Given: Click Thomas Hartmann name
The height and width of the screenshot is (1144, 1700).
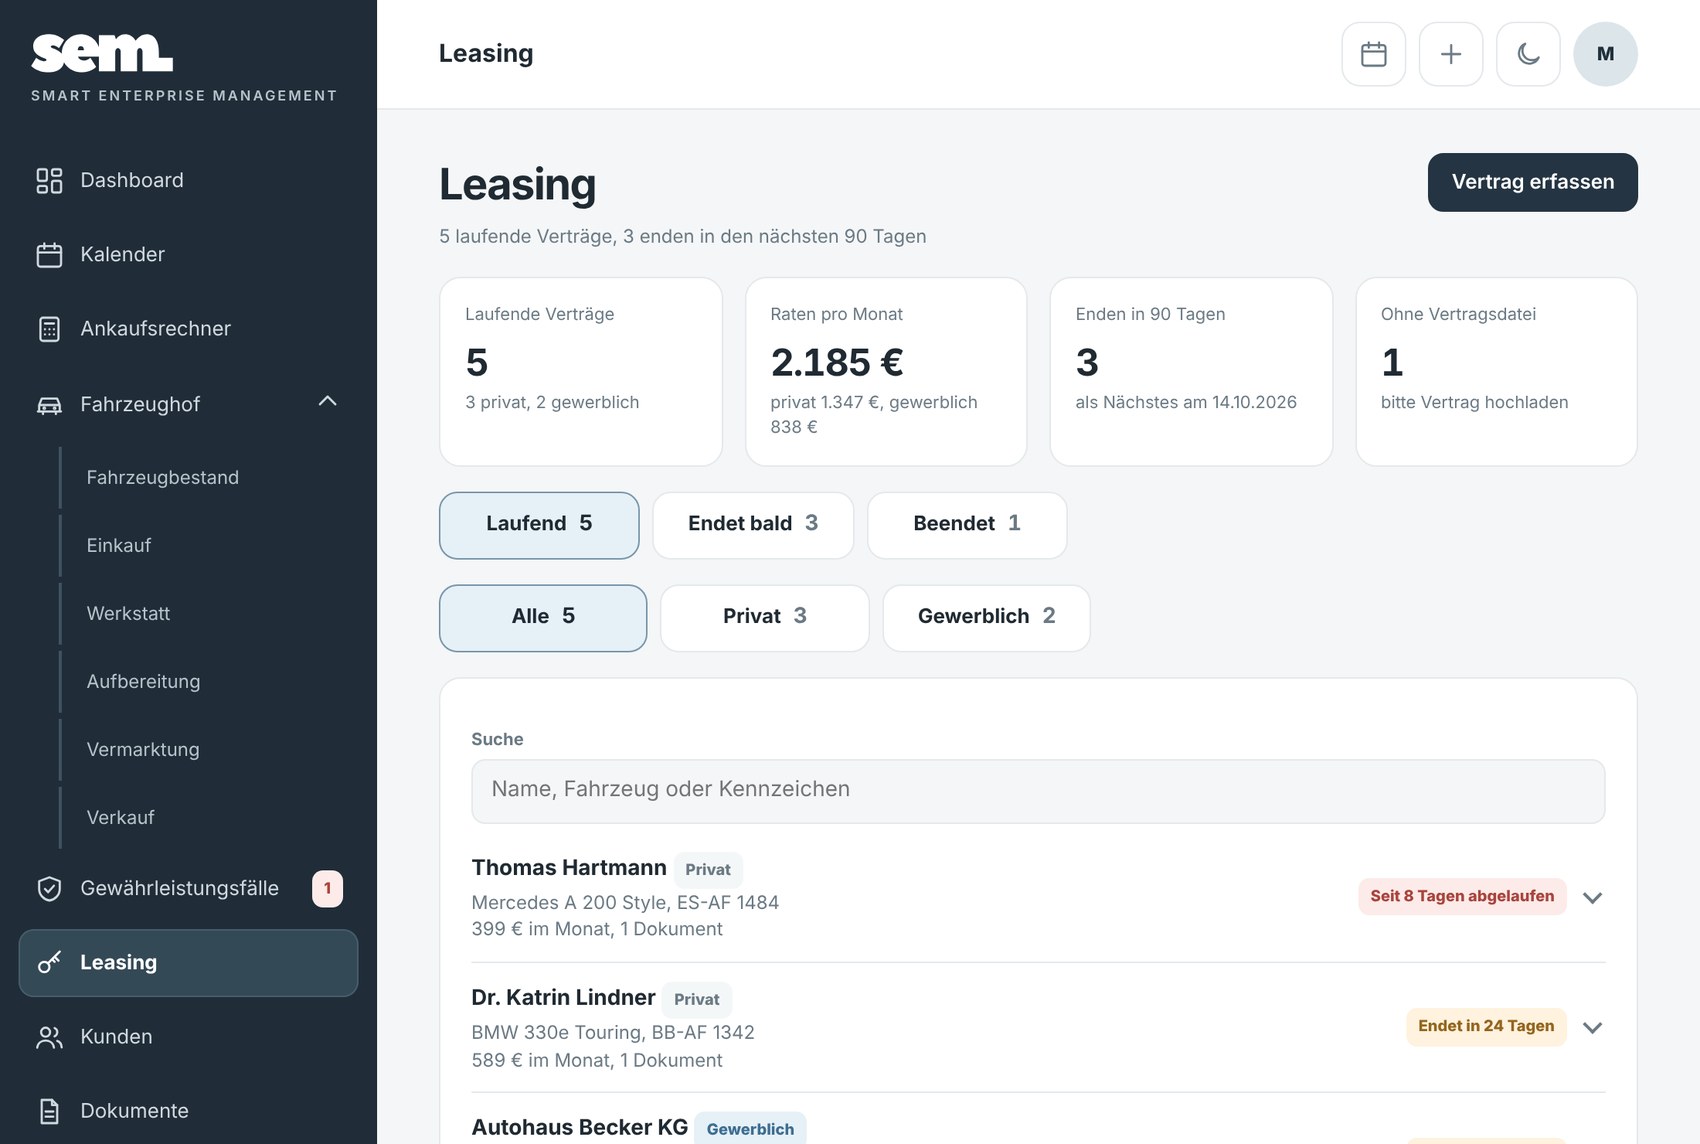Looking at the screenshot, I should coord(569,868).
